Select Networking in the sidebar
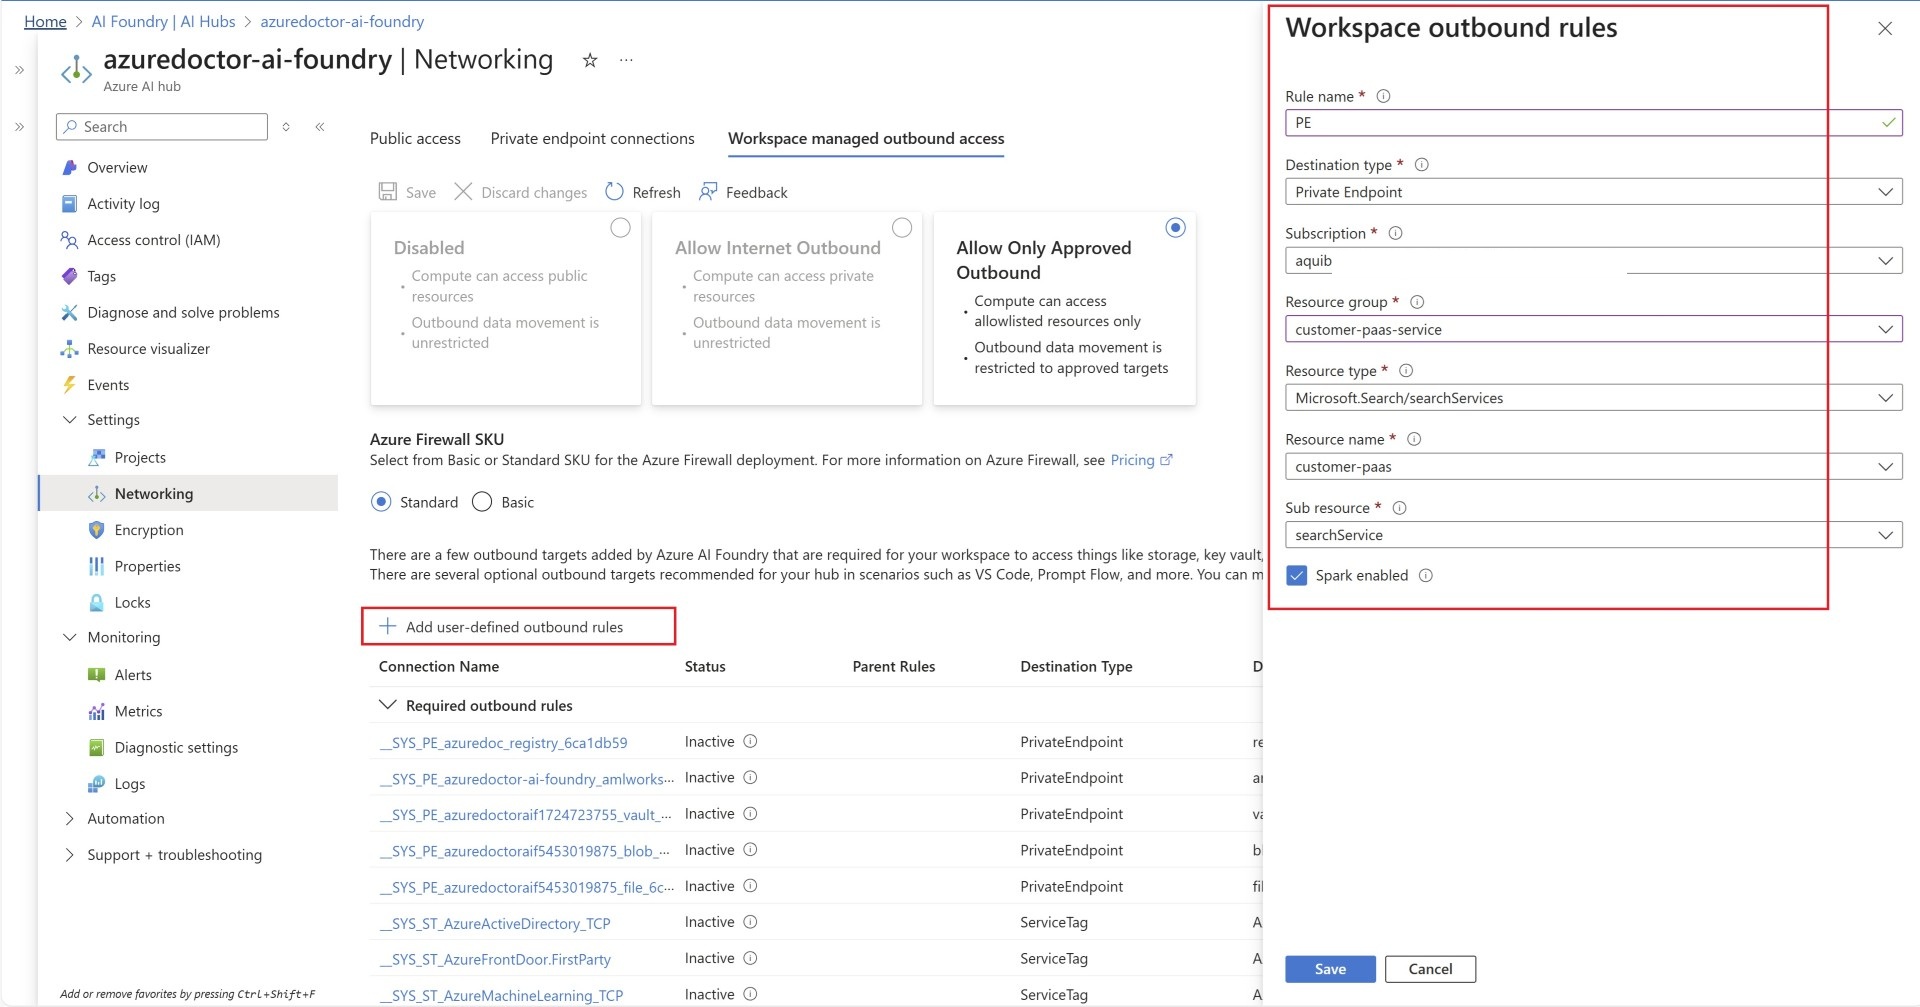Viewport: 1920px width, 1007px height. (x=189, y=493)
